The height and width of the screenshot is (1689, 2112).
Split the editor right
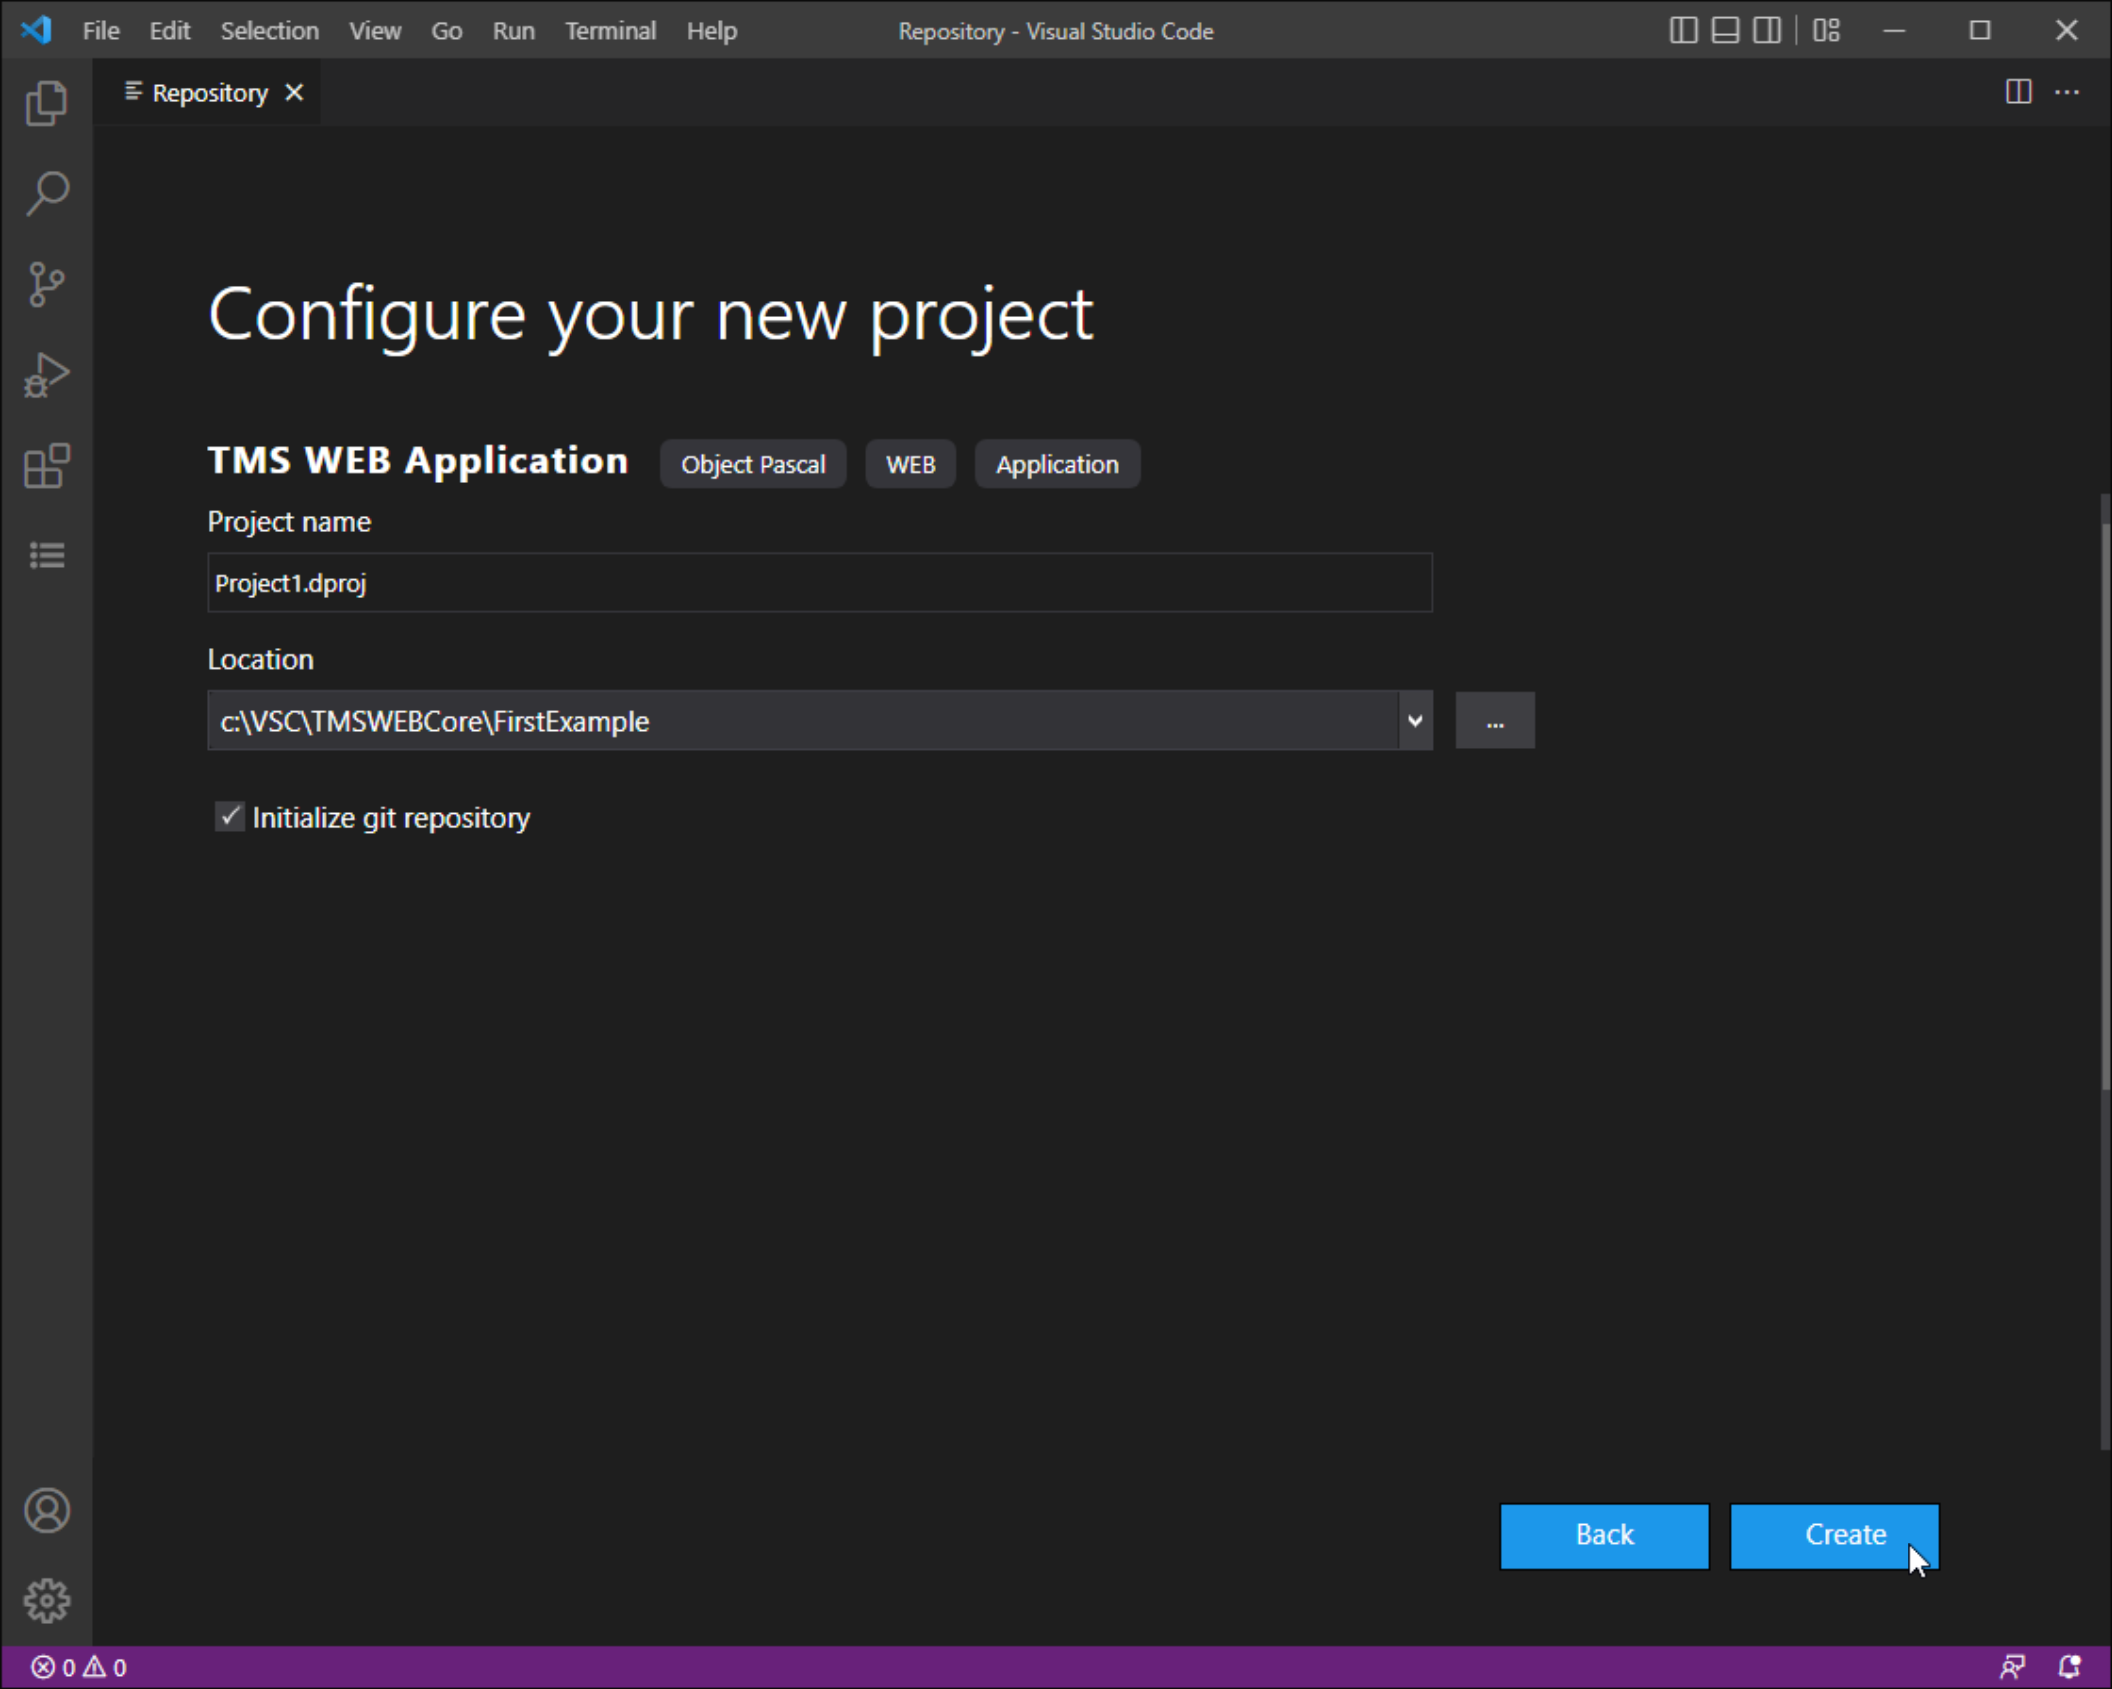(2019, 92)
